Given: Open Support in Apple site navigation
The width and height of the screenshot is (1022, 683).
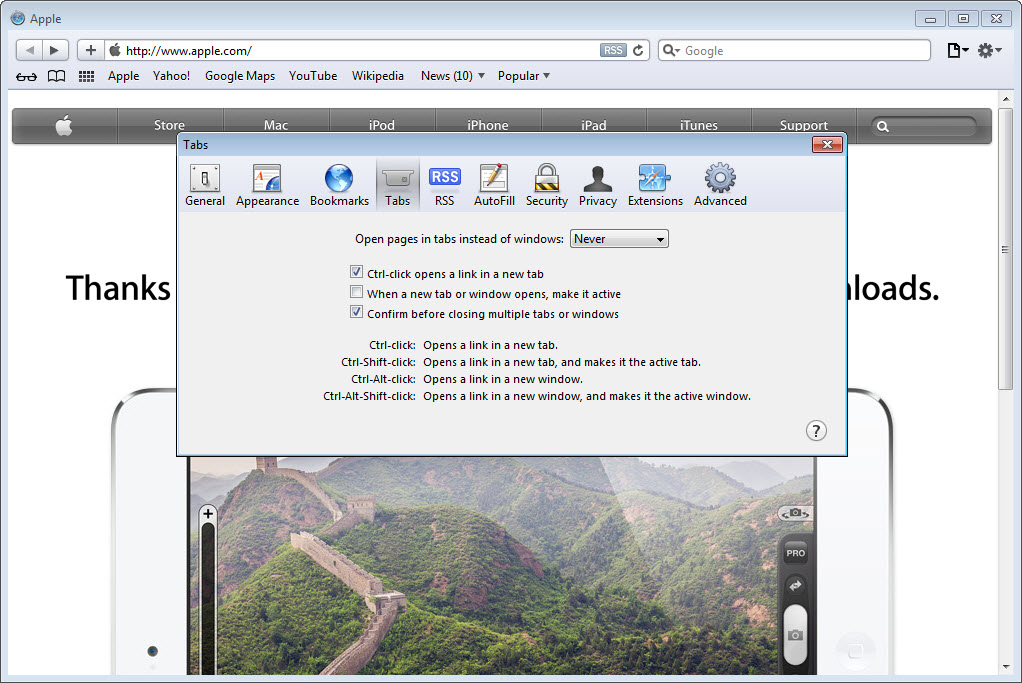Looking at the screenshot, I should click(x=804, y=125).
